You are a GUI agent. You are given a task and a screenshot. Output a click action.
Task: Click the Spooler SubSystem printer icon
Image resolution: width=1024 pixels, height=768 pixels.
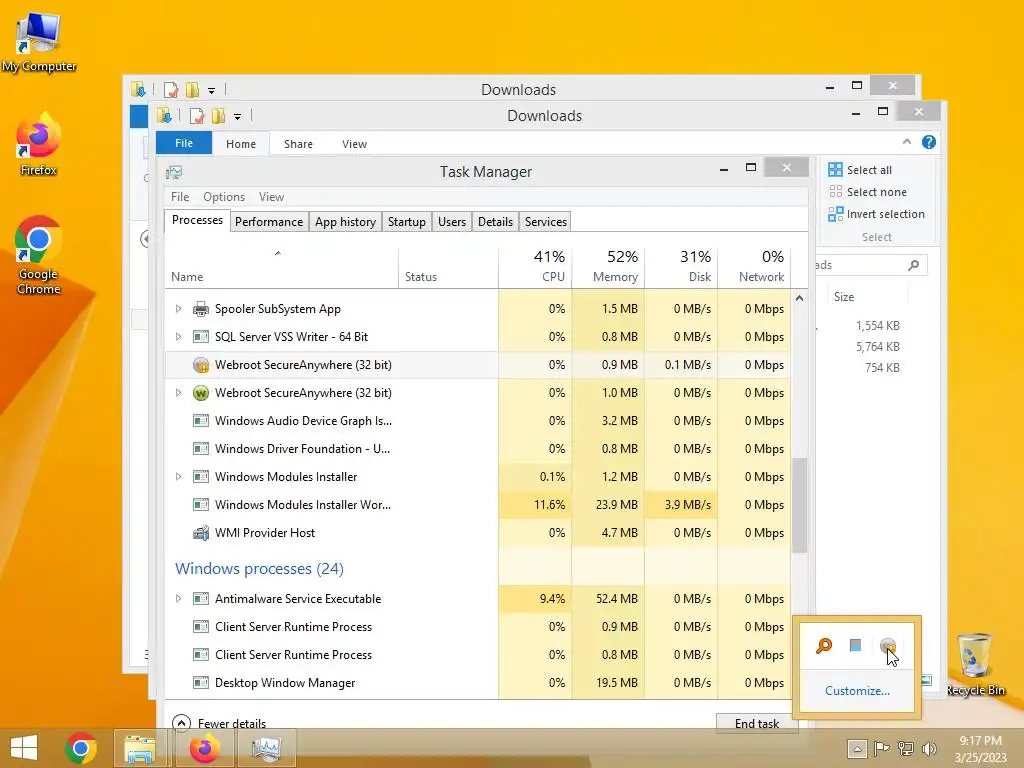[x=200, y=309]
